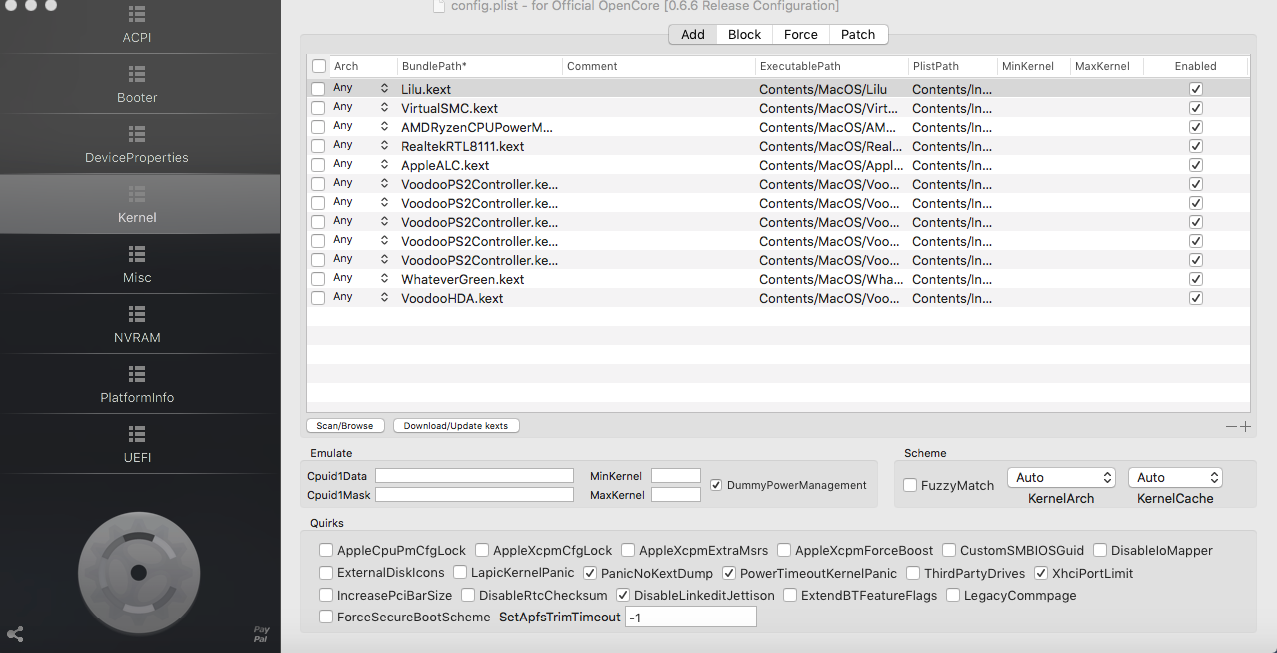Toggle the DummyPowerManagement checkbox
Screen dimensions: 1277x653
click(716, 485)
